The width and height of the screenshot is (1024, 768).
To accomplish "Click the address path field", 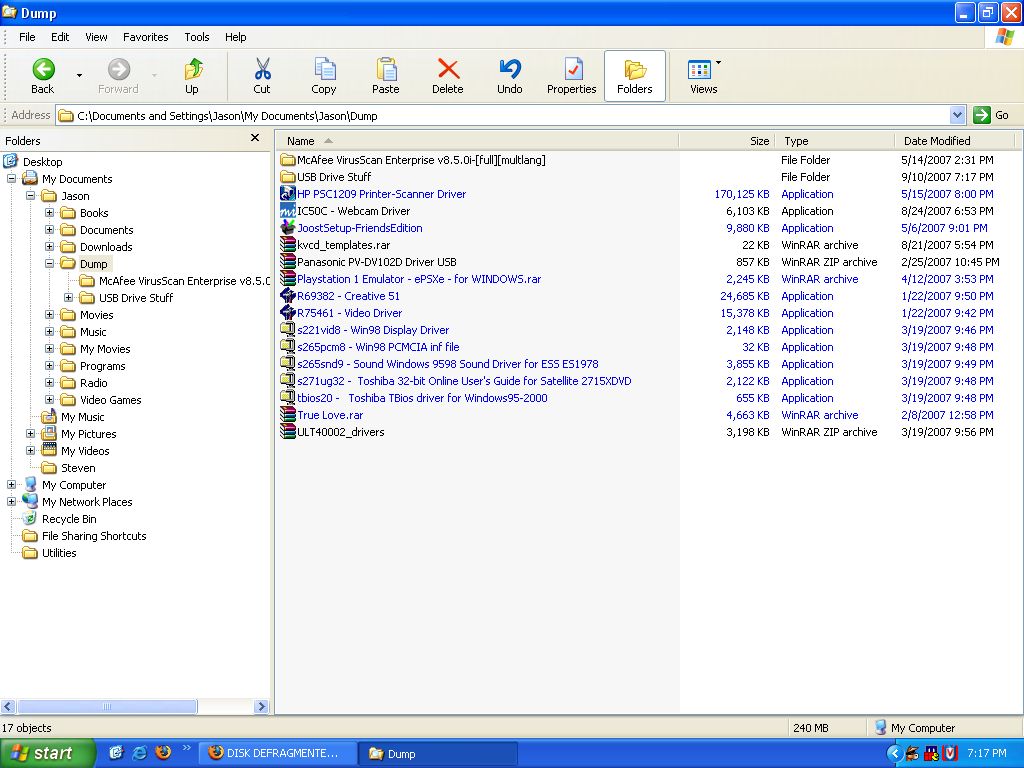I will 503,116.
